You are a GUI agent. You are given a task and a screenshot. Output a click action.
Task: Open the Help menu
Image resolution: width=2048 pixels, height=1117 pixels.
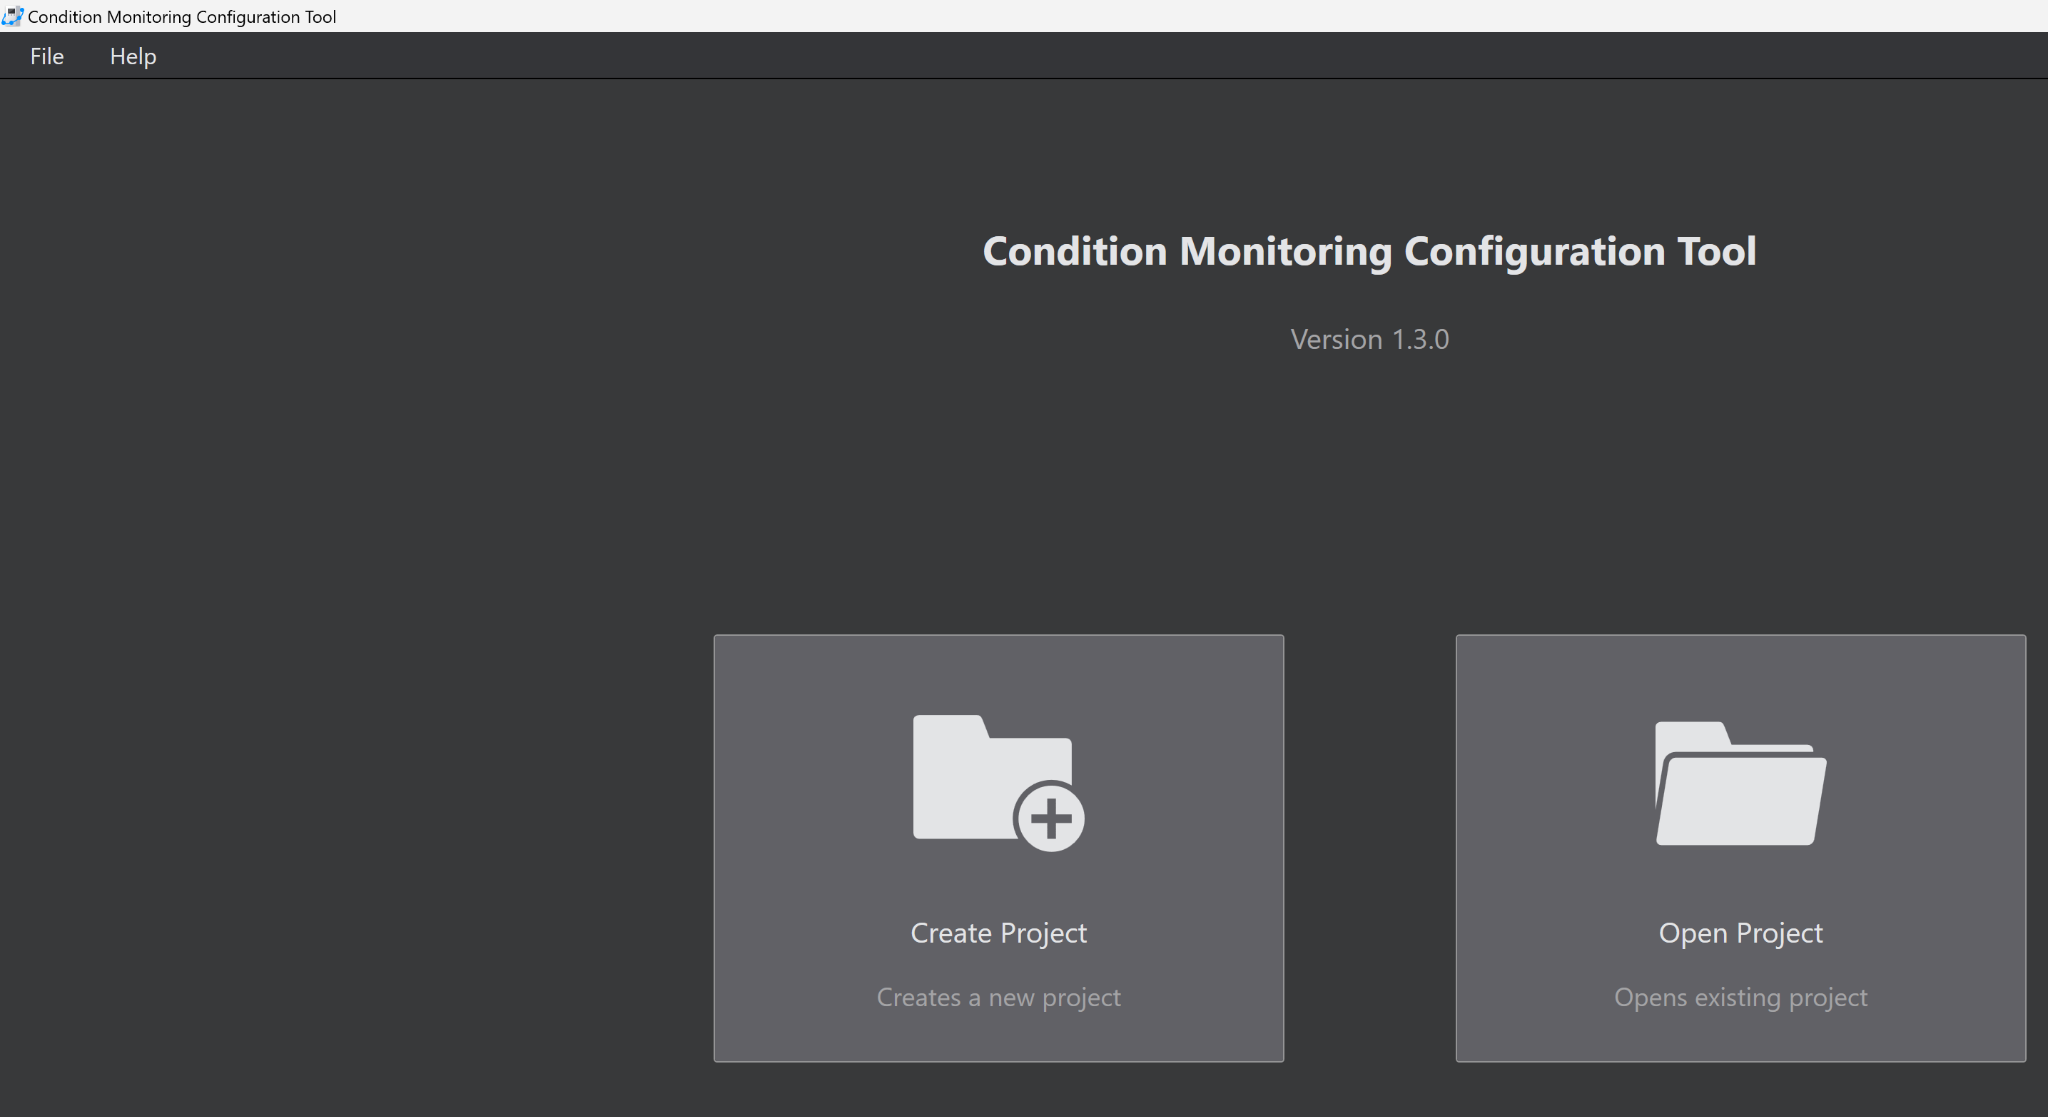point(133,56)
